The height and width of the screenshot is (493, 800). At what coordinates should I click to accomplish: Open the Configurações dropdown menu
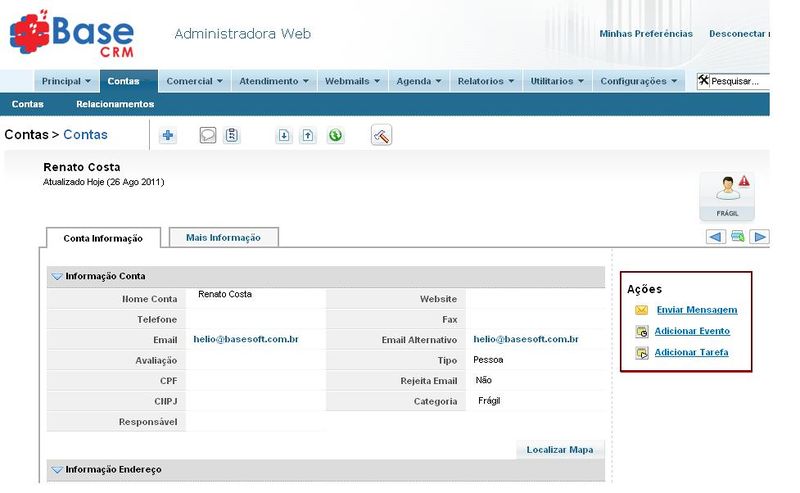(x=638, y=81)
